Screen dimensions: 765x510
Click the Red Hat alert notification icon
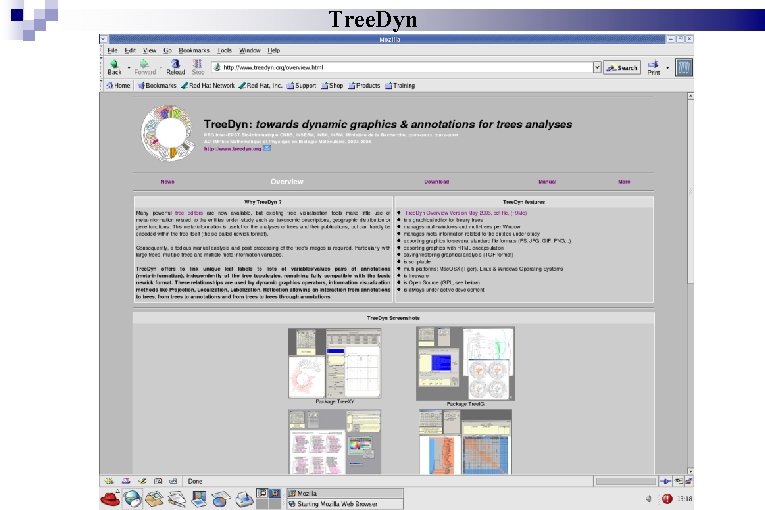(666, 499)
